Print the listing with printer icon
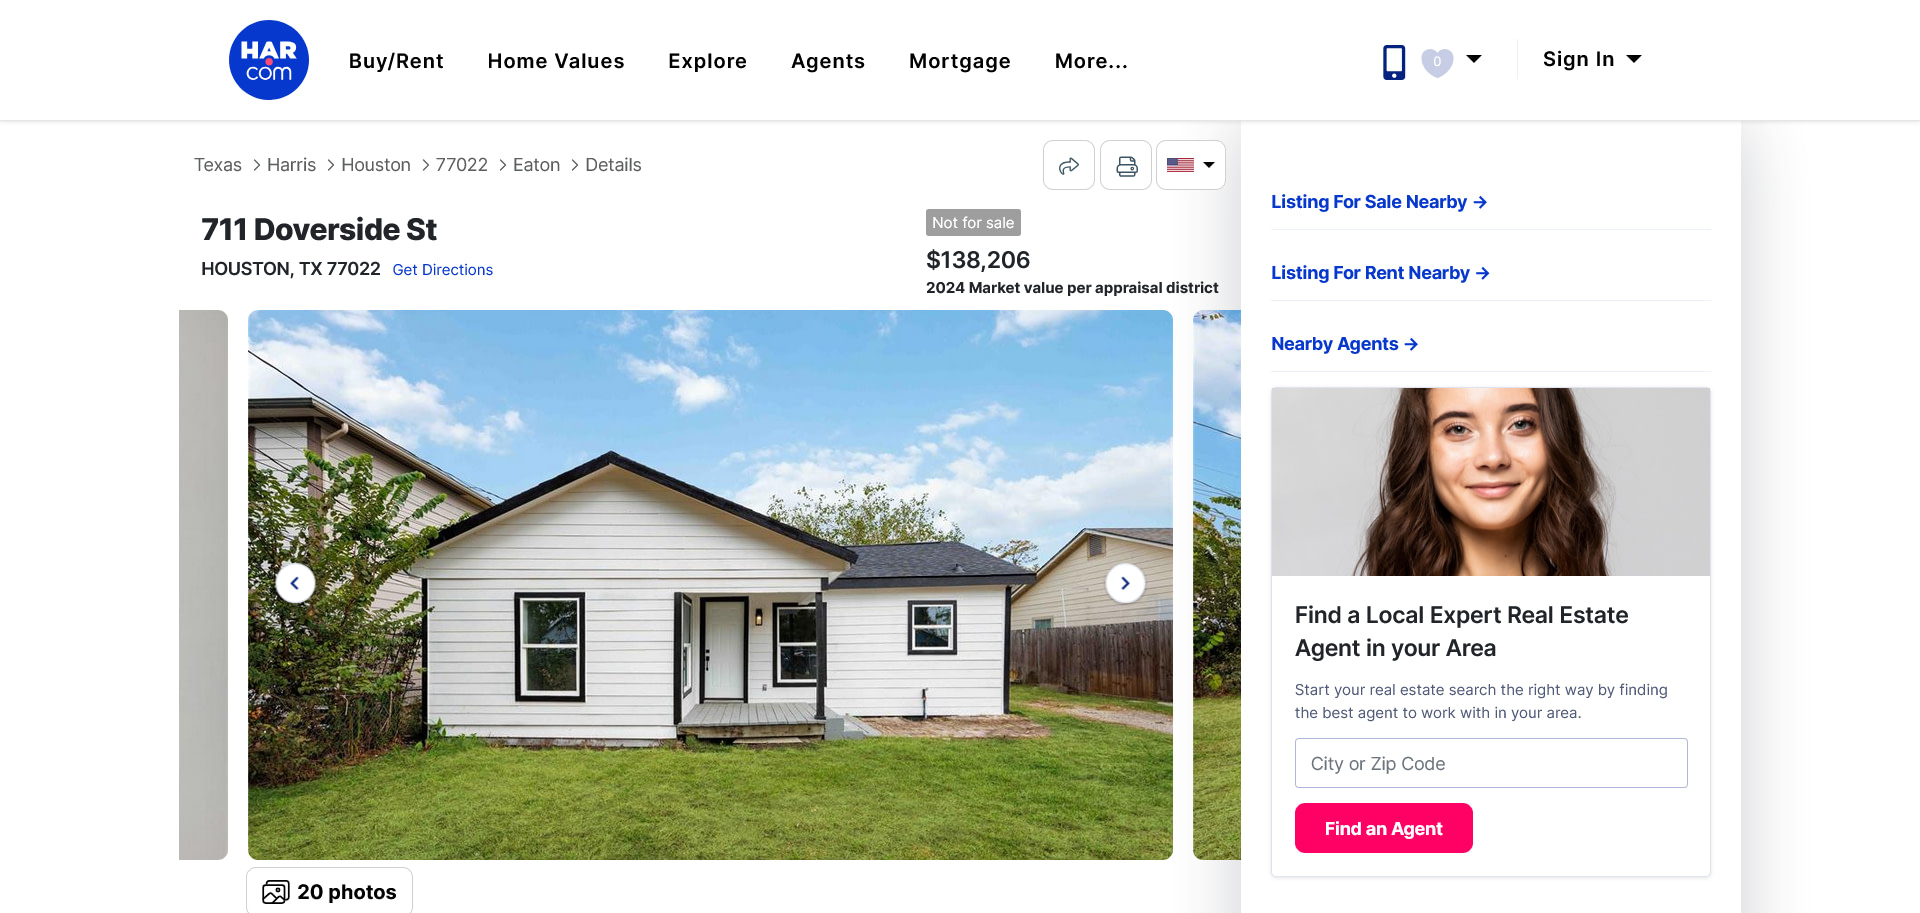The height and width of the screenshot is (913, 1920). tap(1126, 165)
